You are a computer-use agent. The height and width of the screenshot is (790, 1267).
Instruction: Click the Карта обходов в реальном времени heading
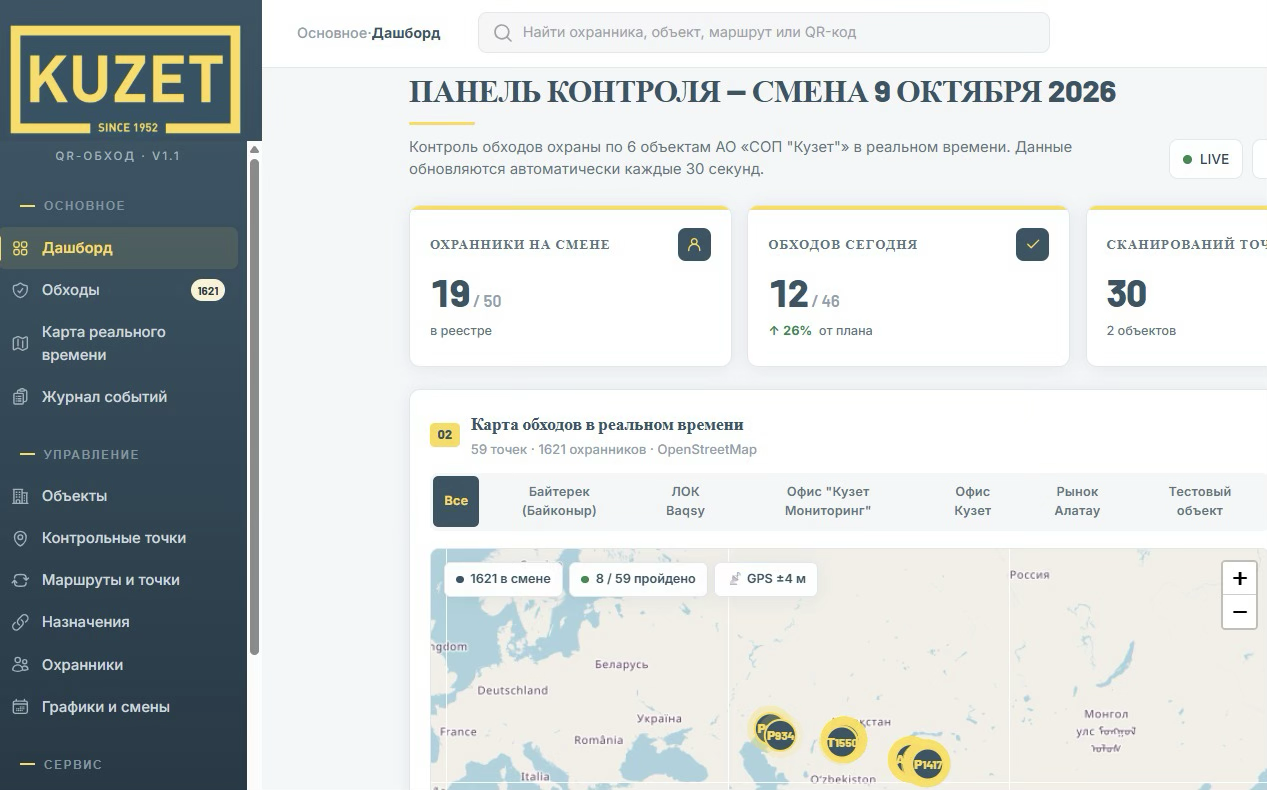[607, 425]
